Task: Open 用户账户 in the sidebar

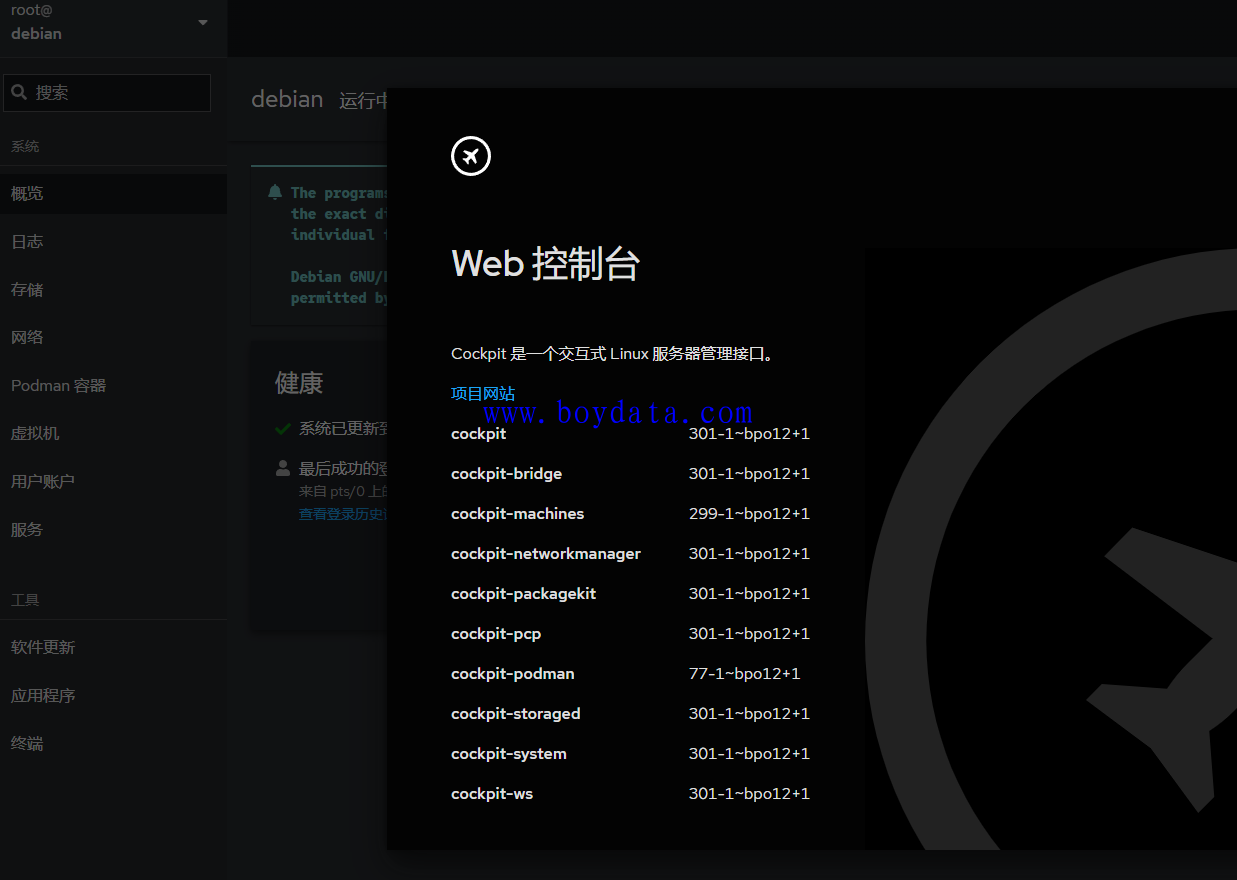Action: (113, 482)
